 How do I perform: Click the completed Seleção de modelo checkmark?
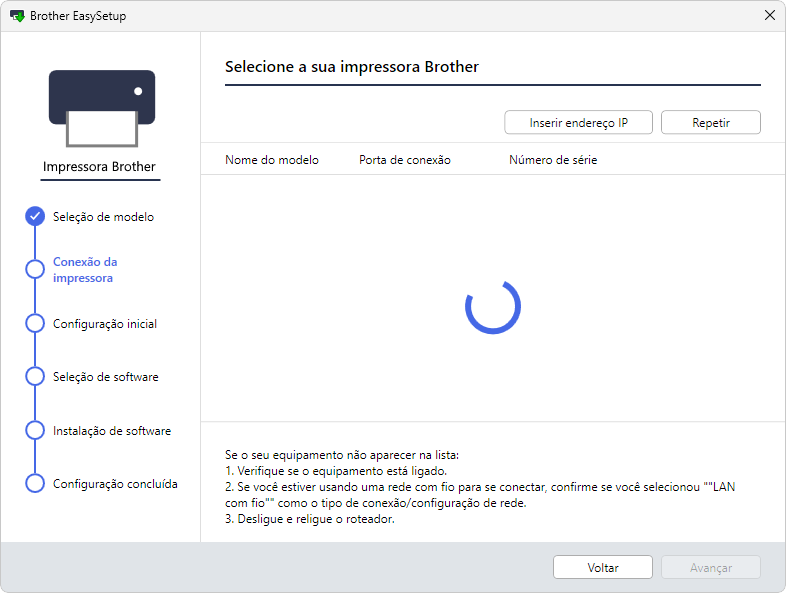pos(35,216)
